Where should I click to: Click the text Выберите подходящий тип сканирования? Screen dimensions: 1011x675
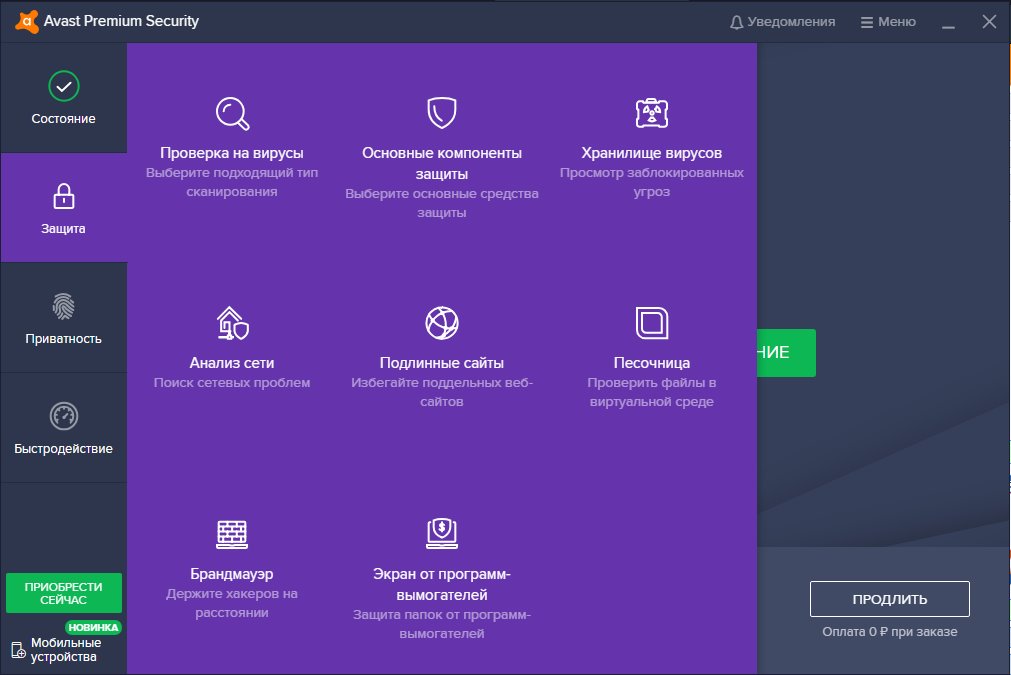(232, 182)
